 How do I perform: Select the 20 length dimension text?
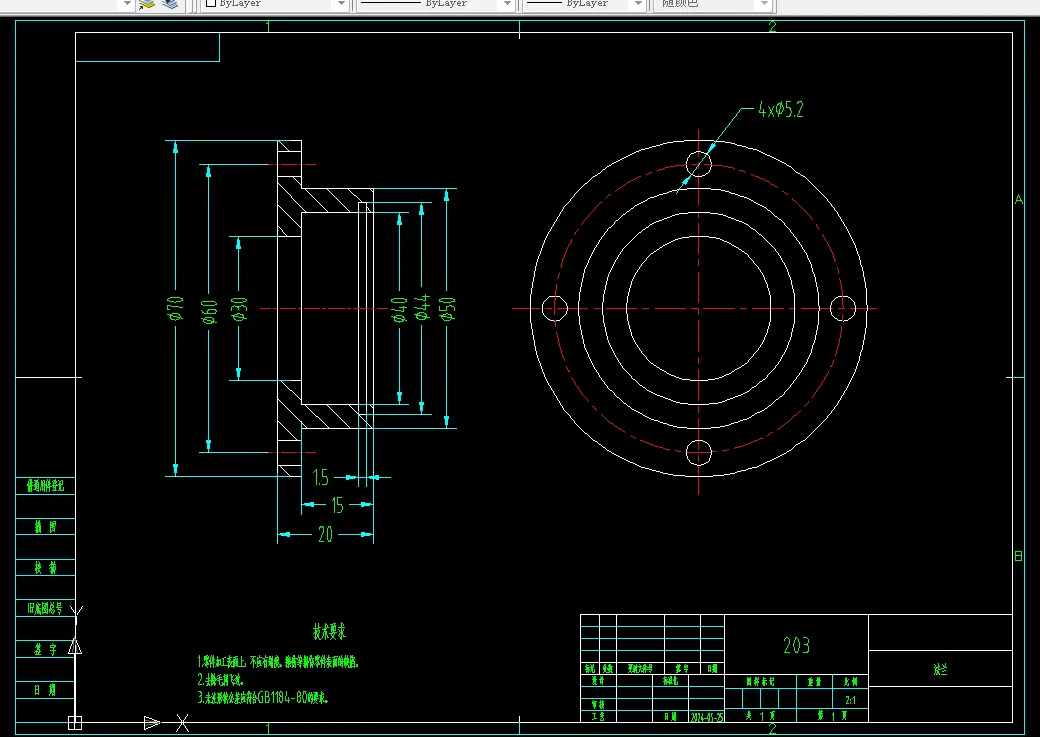(x=325, y=534)
